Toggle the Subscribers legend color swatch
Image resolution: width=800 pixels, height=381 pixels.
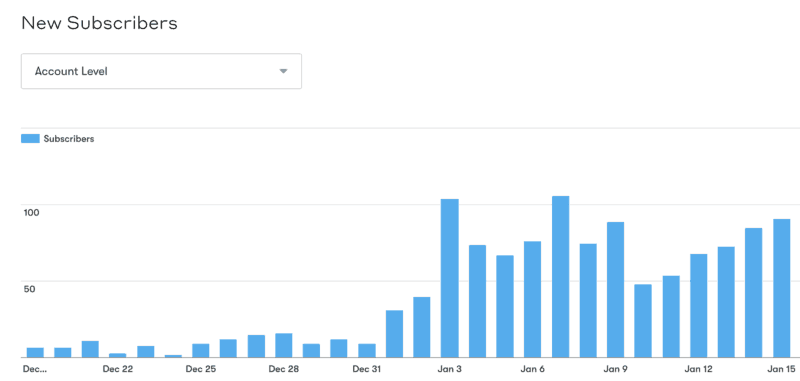point(30,138)
